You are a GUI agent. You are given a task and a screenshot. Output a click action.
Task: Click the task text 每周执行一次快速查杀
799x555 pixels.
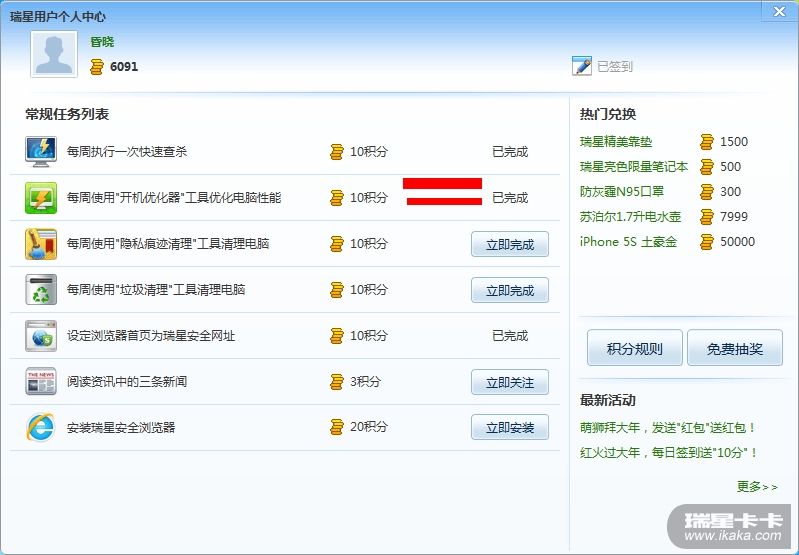[x=127, y=151]
